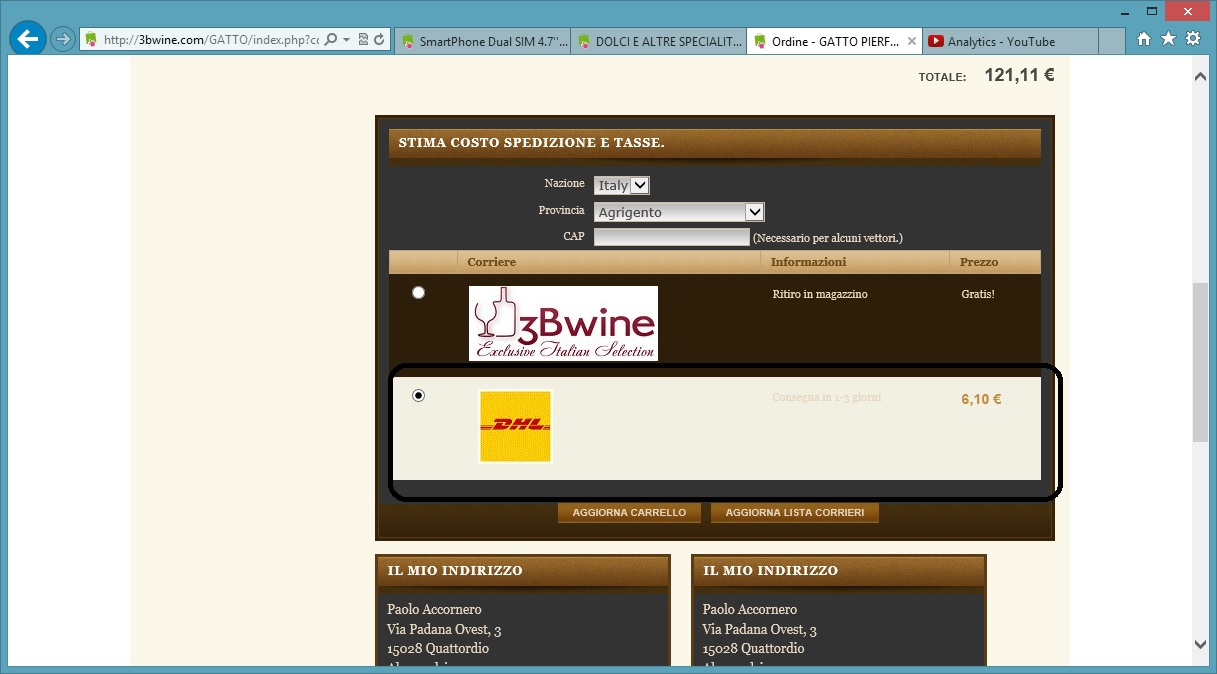Click the browser forward arrow

[64, 40]
